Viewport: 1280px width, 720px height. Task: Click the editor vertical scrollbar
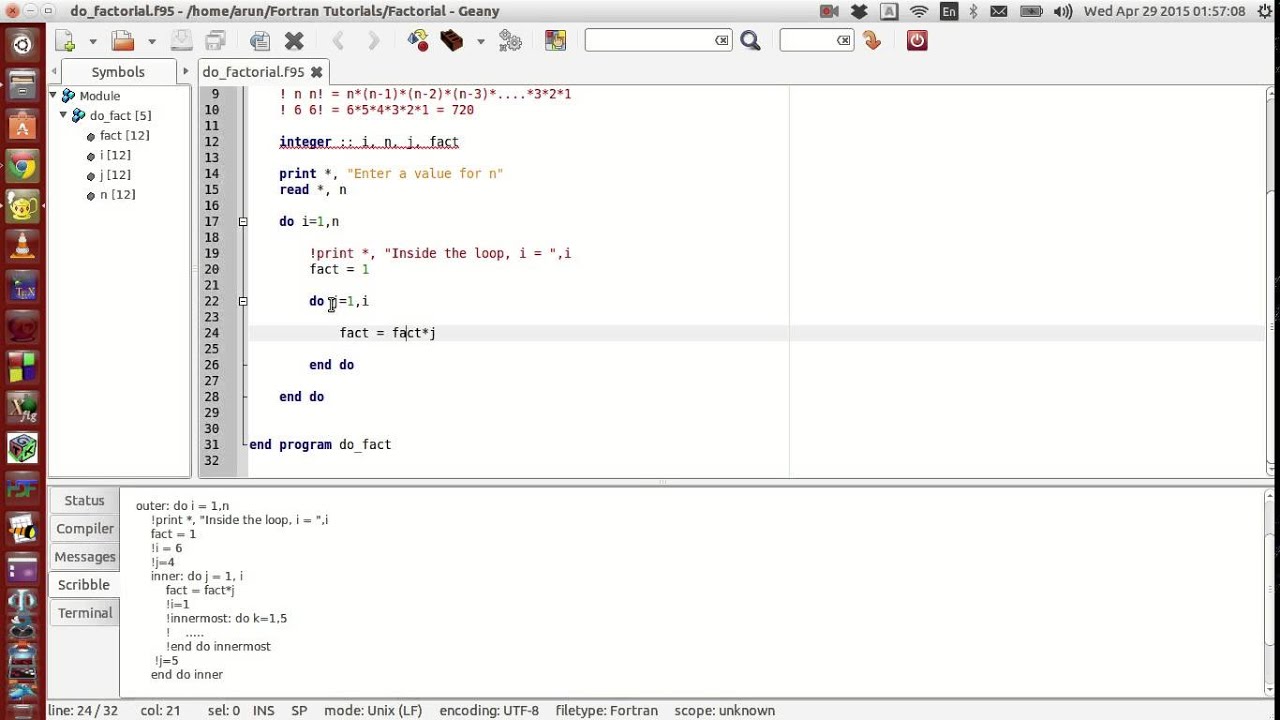1273,280
